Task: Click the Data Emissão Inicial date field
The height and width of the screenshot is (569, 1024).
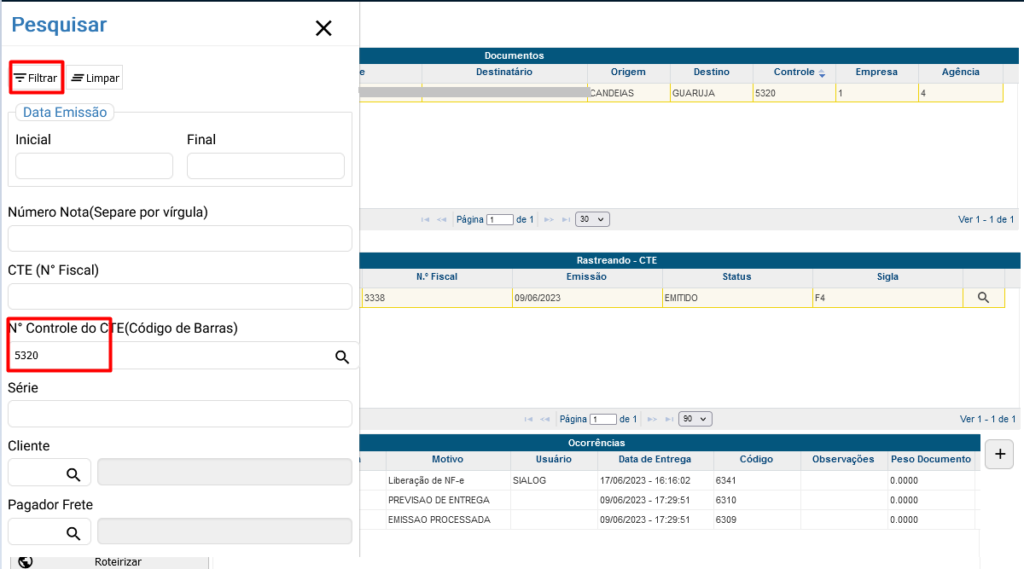Action: click(x=94, y=166)
